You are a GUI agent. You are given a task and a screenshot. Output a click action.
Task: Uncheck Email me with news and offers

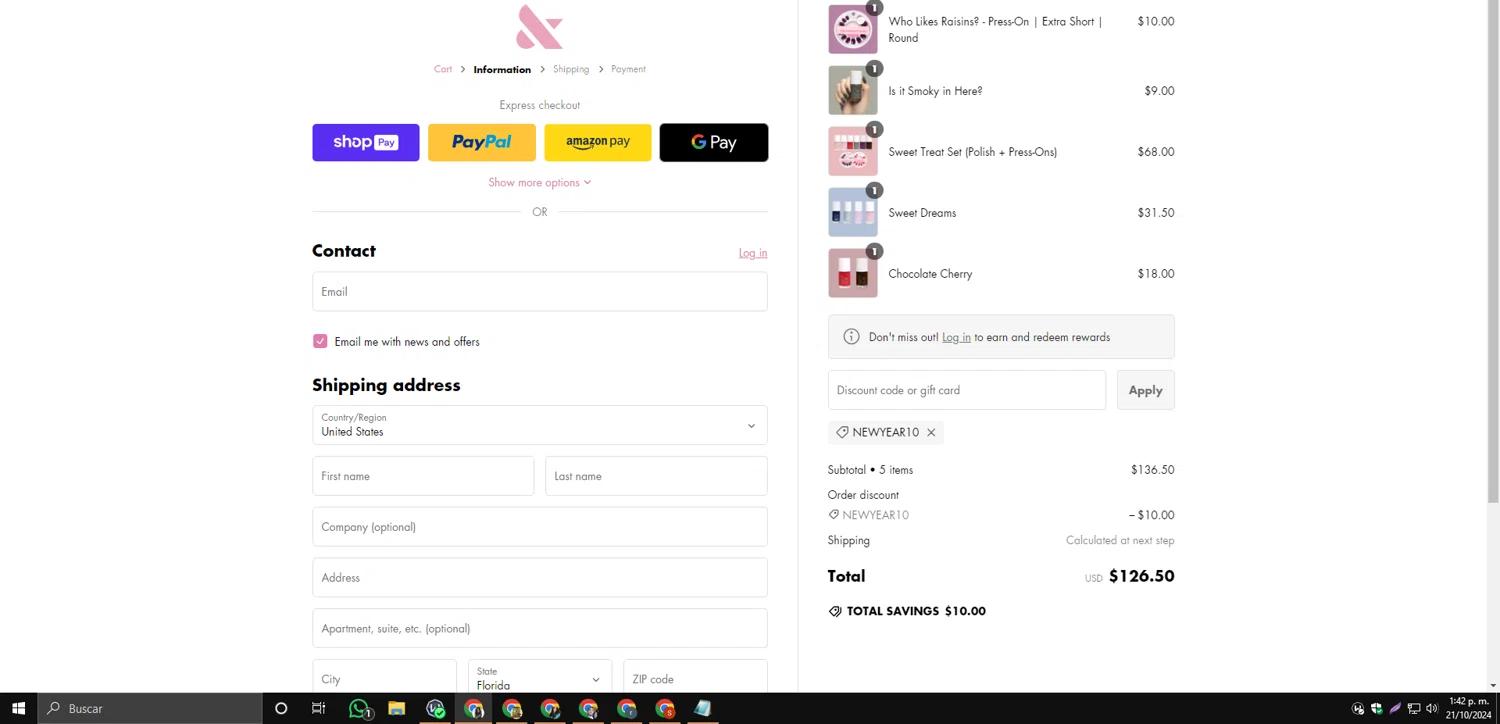point(320,341)
